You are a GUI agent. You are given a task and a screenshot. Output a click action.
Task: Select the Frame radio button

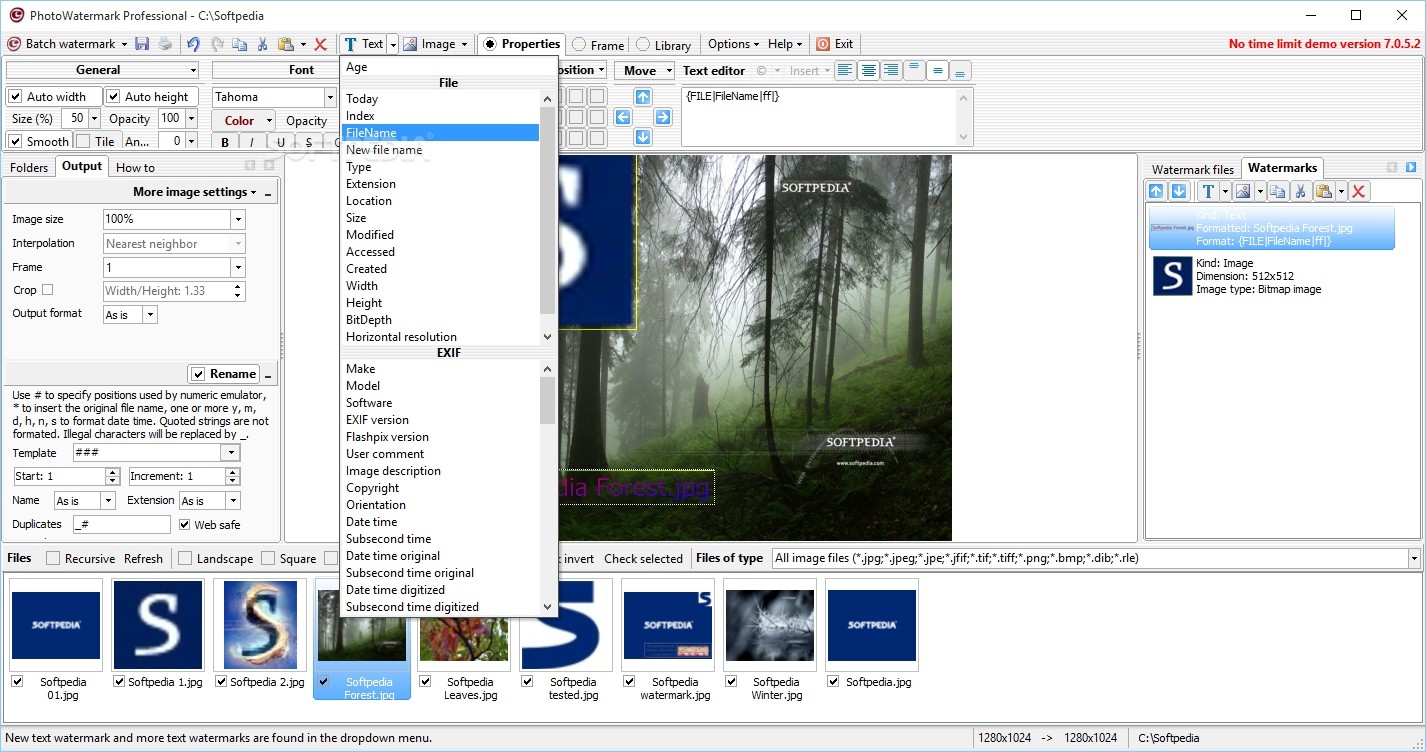point(579,45)
